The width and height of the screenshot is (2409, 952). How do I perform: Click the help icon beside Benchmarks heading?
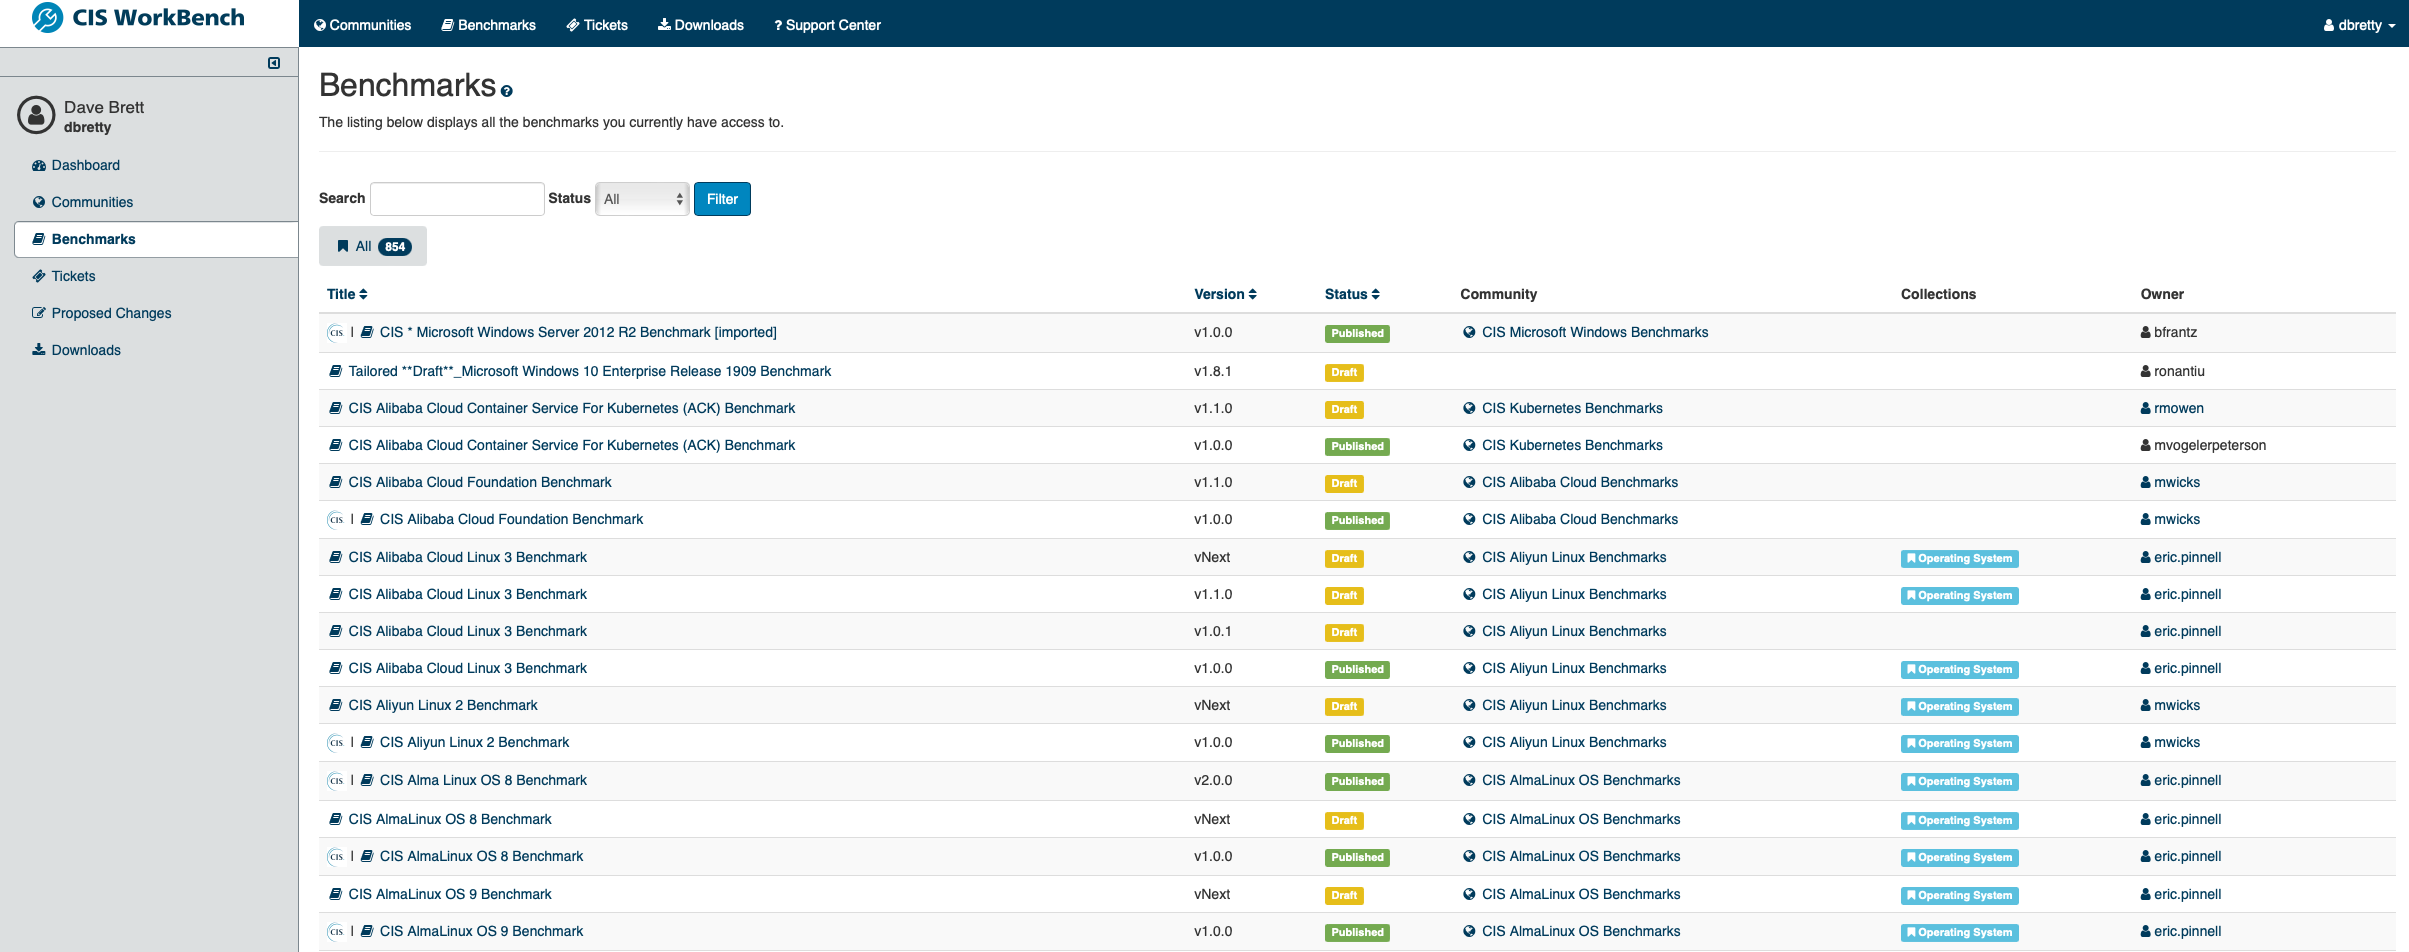(x=507, y=91)
